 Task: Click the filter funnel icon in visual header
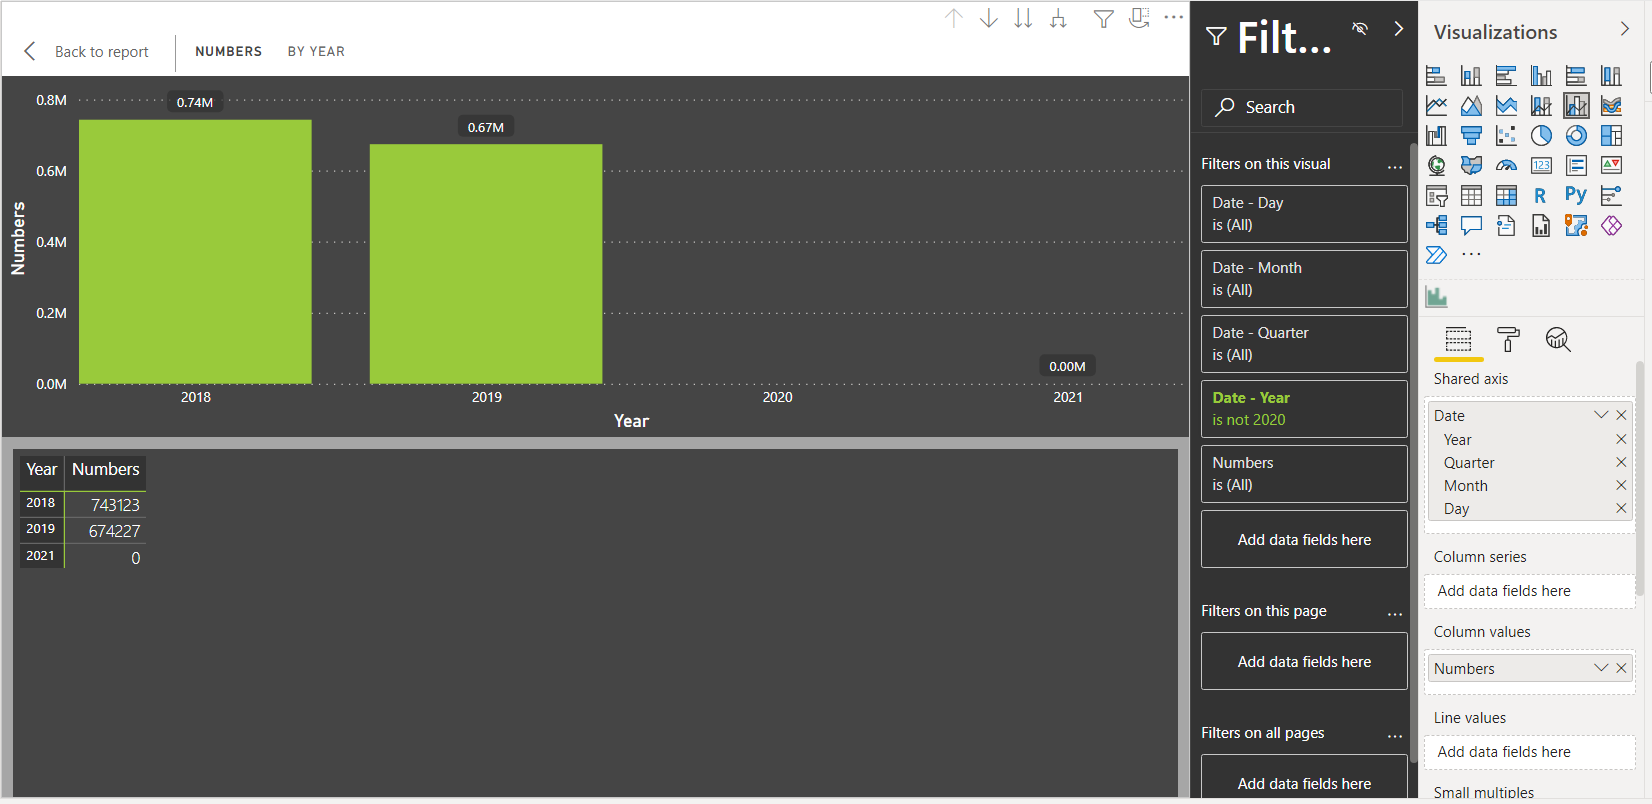(x=1103, y=18)
